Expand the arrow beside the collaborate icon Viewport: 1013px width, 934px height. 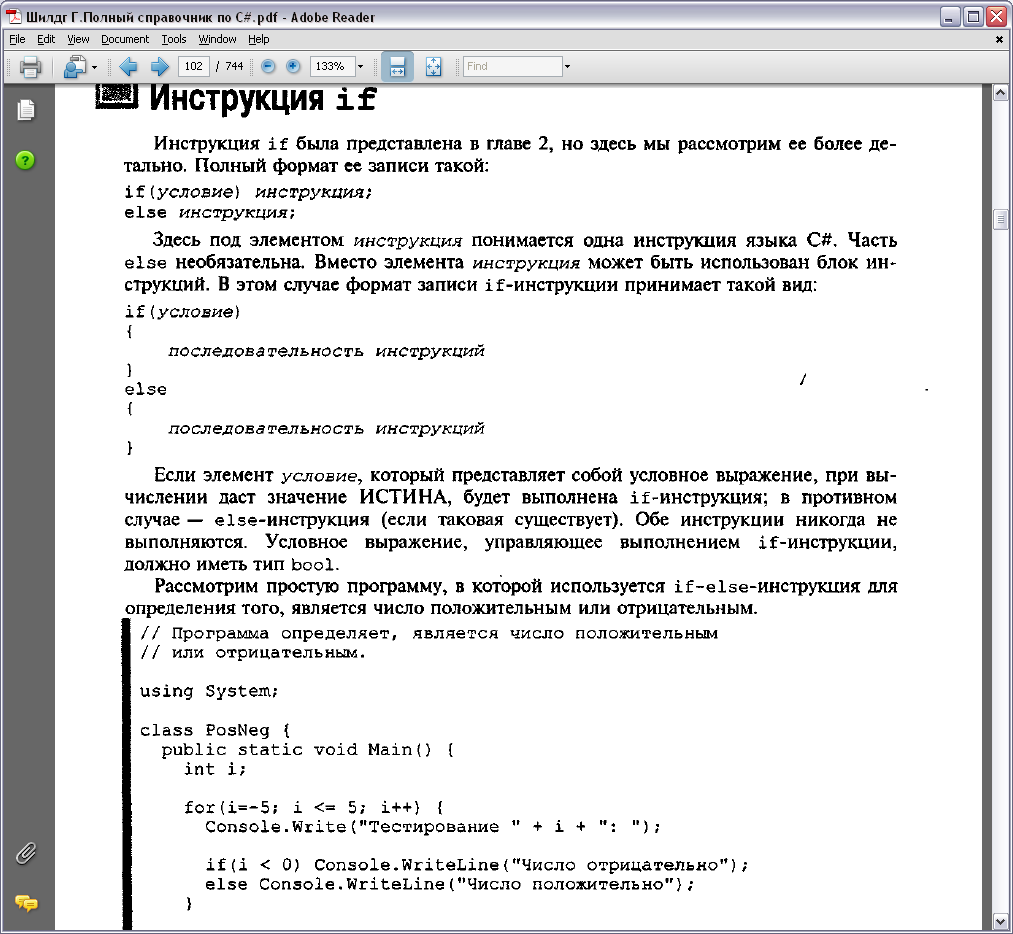[x=94, y=67]
